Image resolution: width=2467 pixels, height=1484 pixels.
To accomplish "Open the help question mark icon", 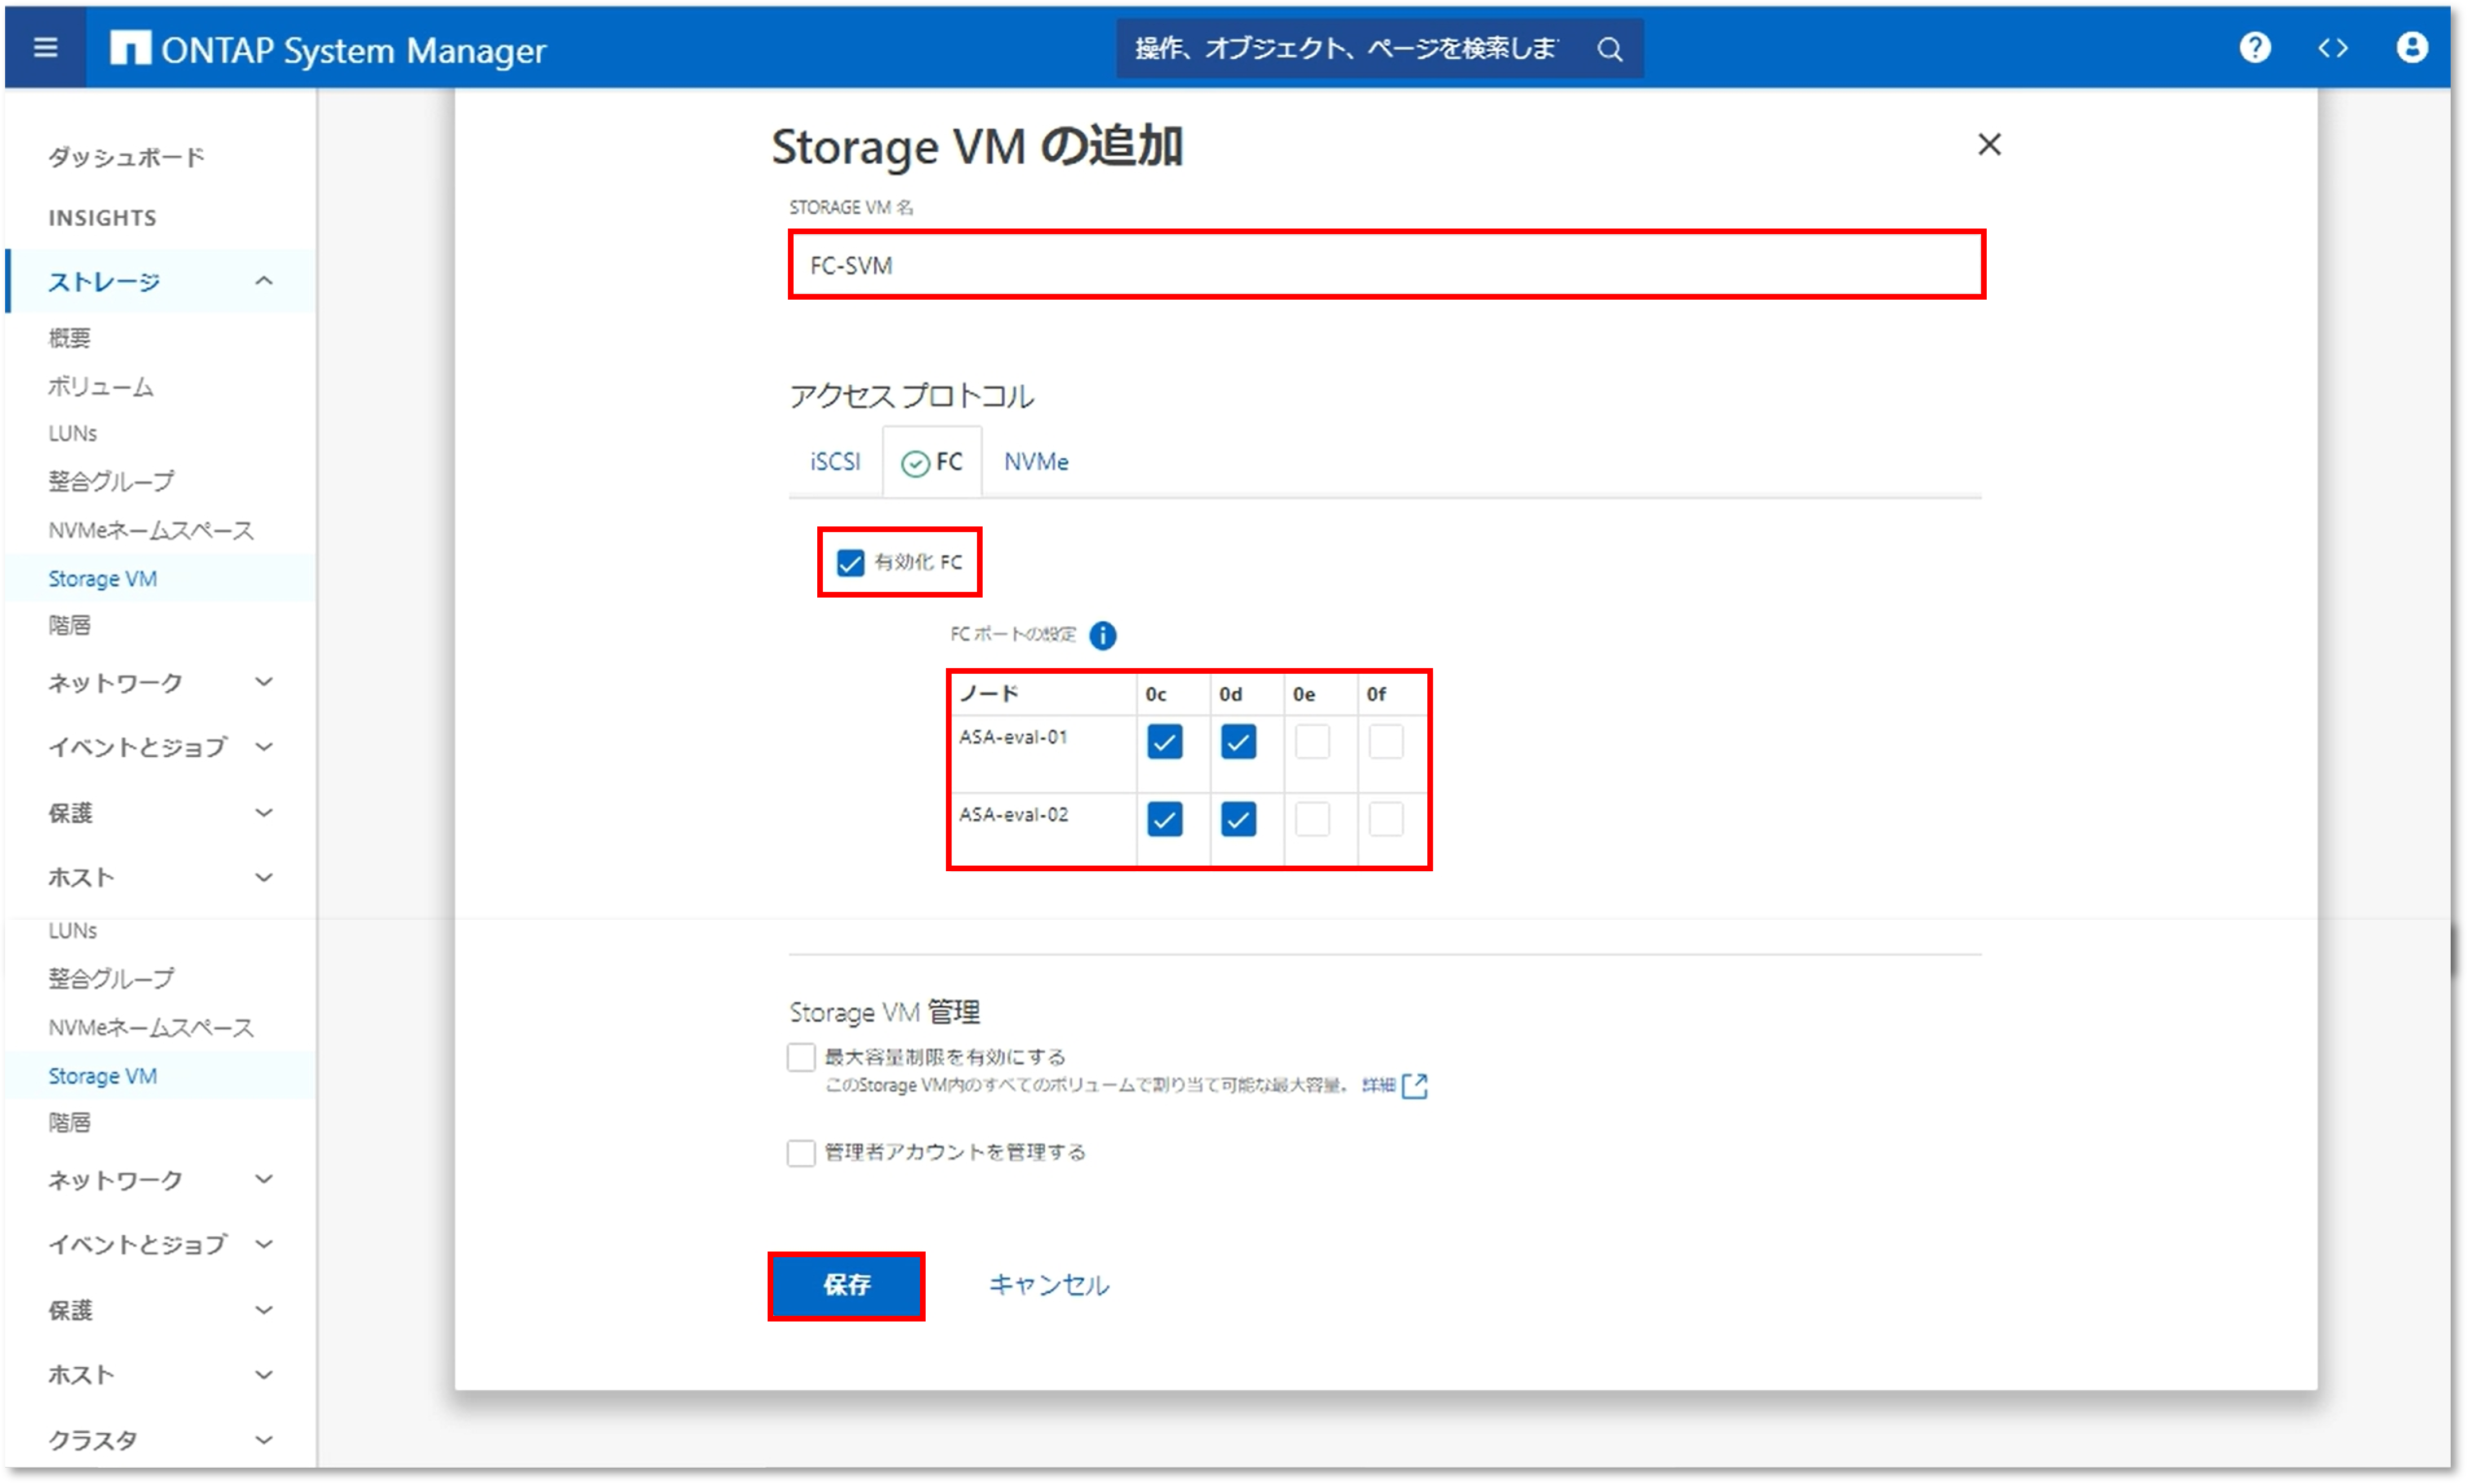I will (2254, 47).
